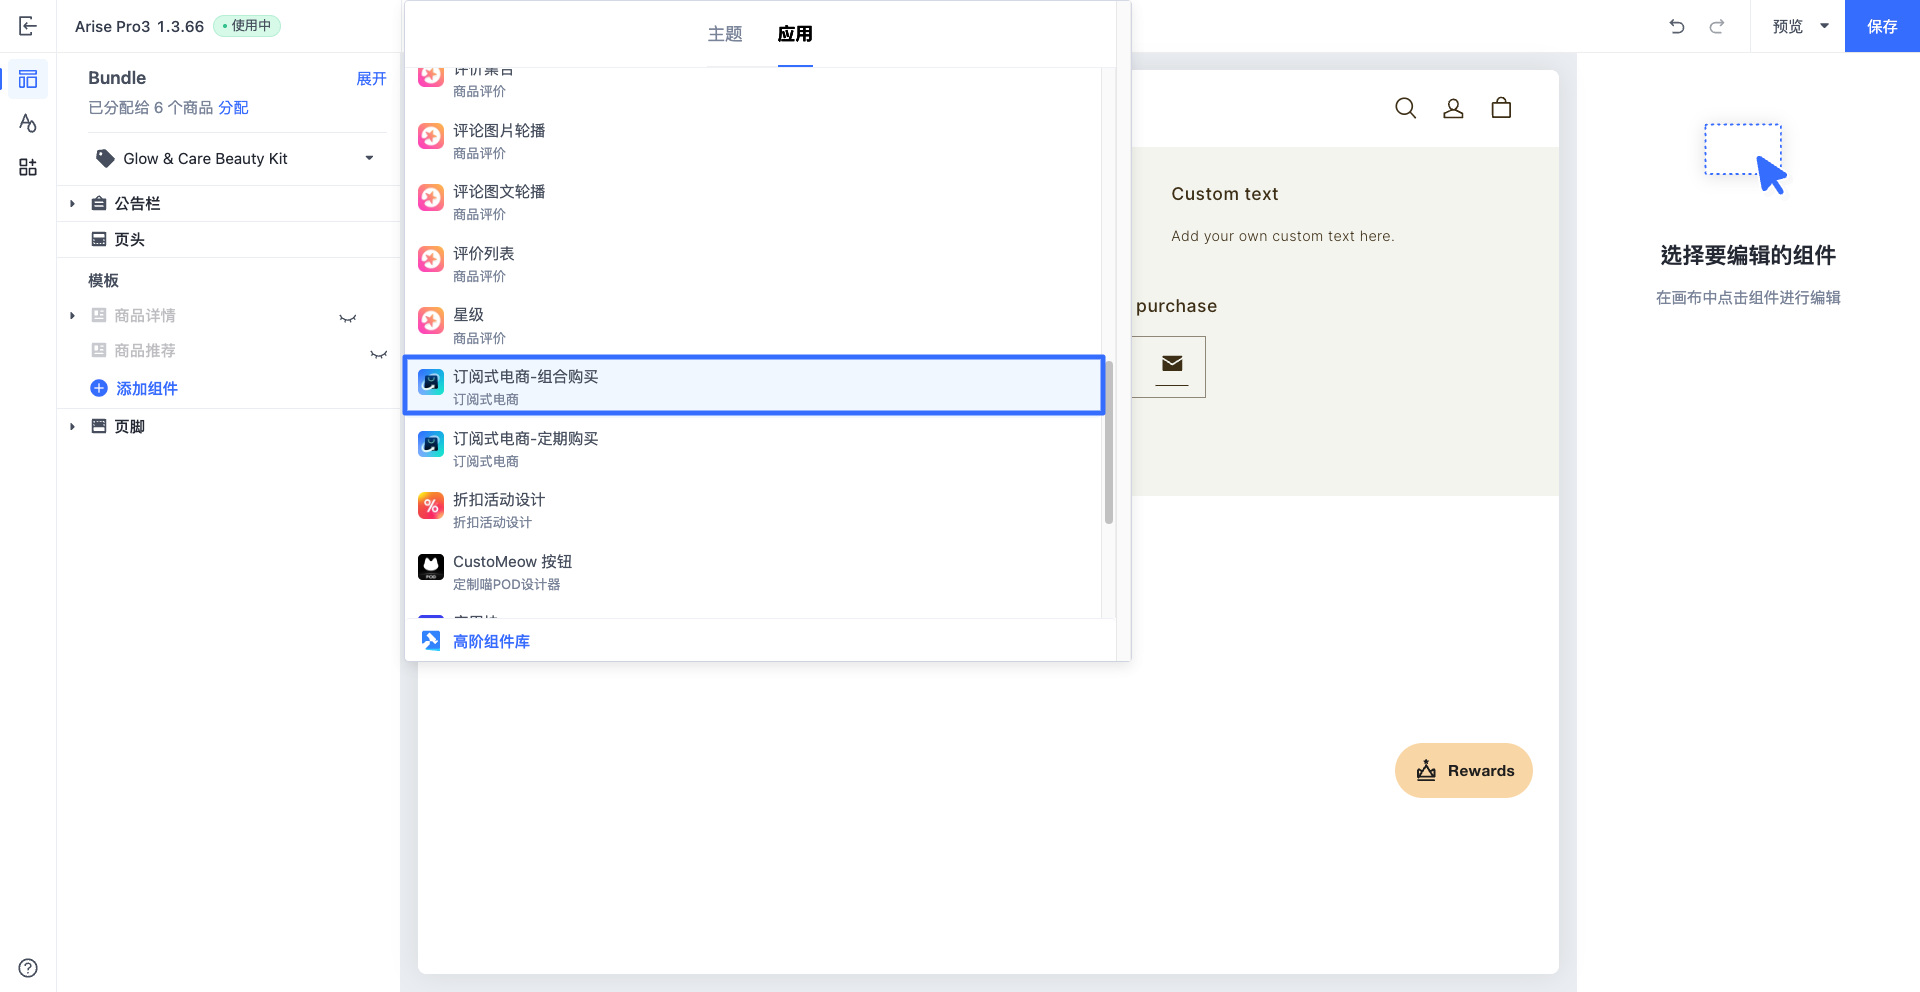This screenshot has height=992, width=1920.
Task: Open the 预览 dropdown arrow
Action: point(1824,27)
